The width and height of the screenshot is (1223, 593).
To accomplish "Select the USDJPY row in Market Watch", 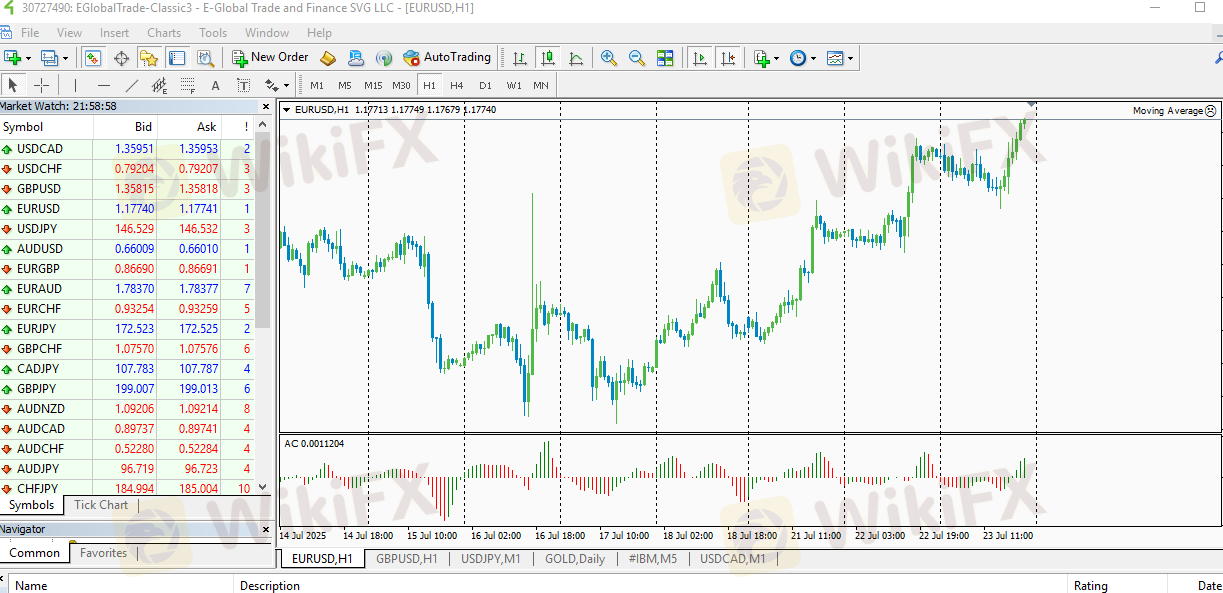I will pos(127,229).
